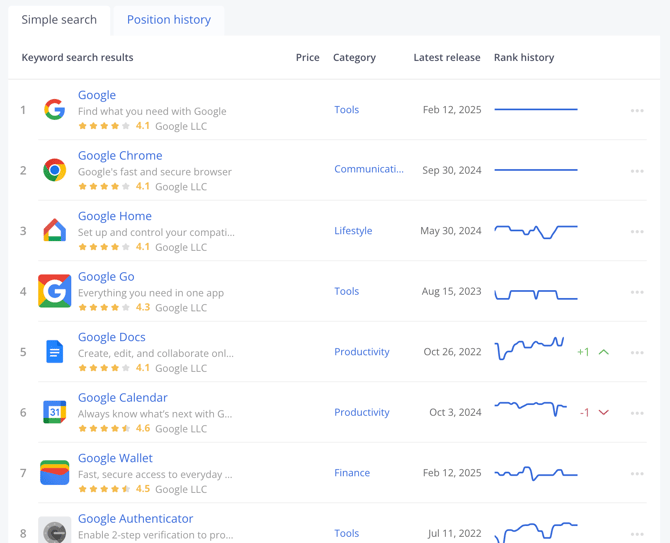Open three-dot menu for Google Chrome

637,171
